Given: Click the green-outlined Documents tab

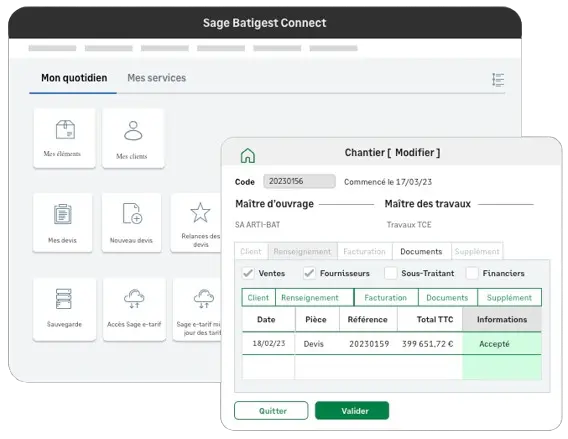Looking at the screenshot, I should click(447, 298).
